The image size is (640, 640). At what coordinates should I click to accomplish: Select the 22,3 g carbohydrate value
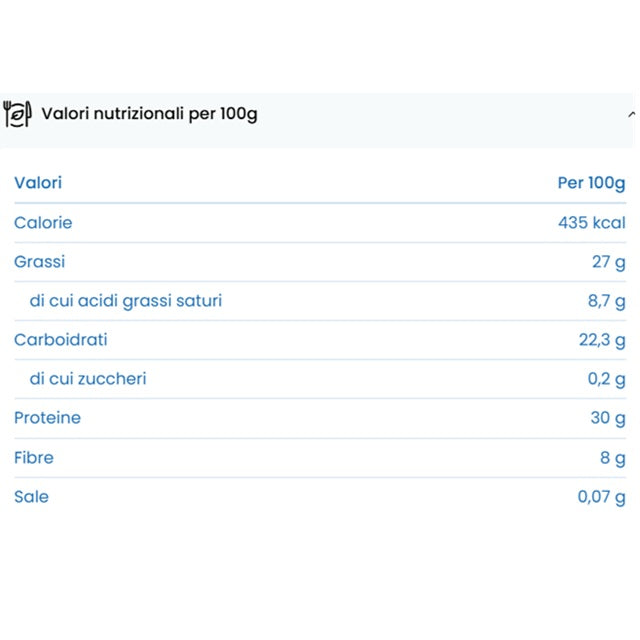click(x=602, y=340)
